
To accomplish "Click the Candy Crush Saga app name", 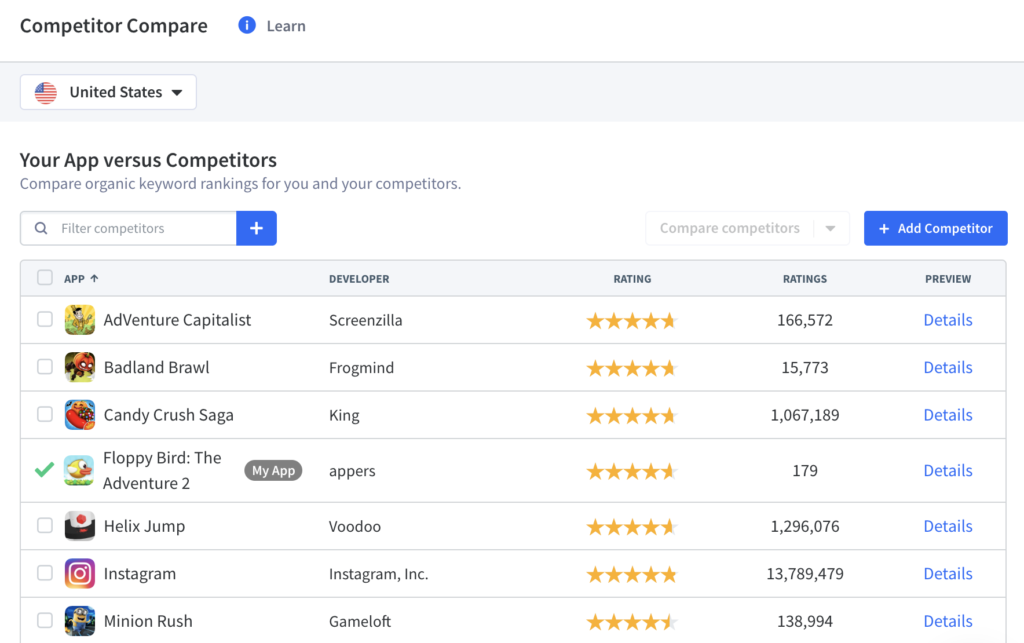I will [x=168, y=415].
